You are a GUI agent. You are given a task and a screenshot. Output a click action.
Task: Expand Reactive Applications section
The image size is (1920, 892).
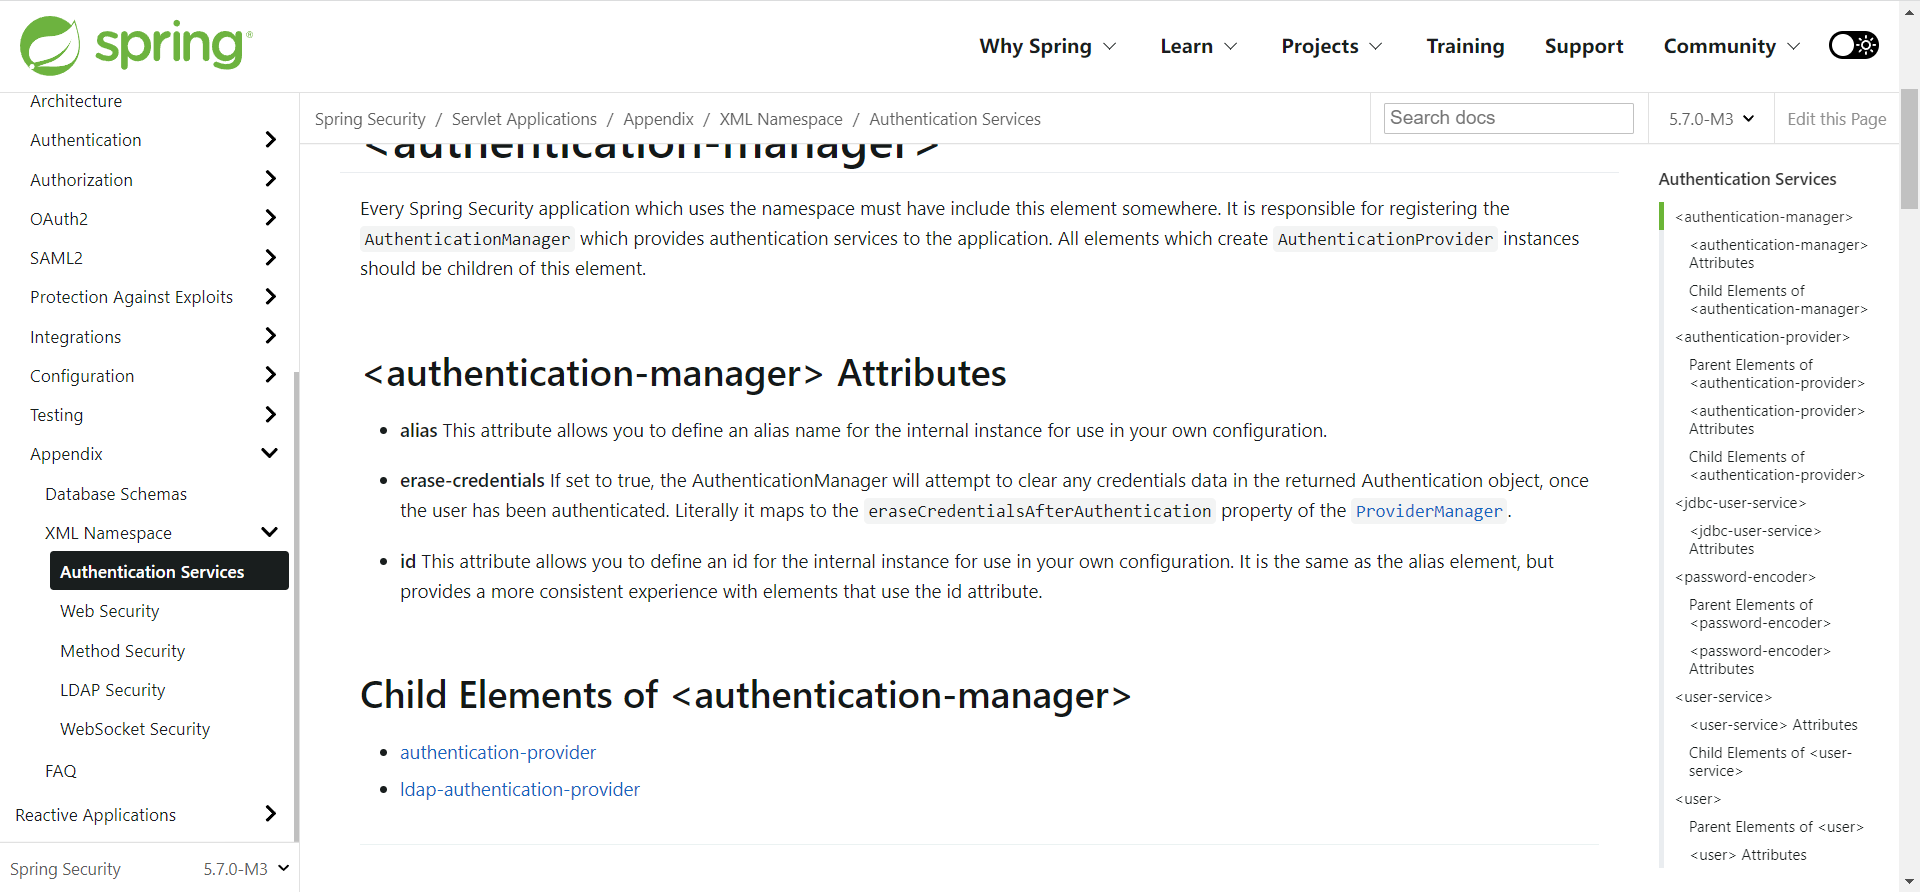(x=270, y=814)
